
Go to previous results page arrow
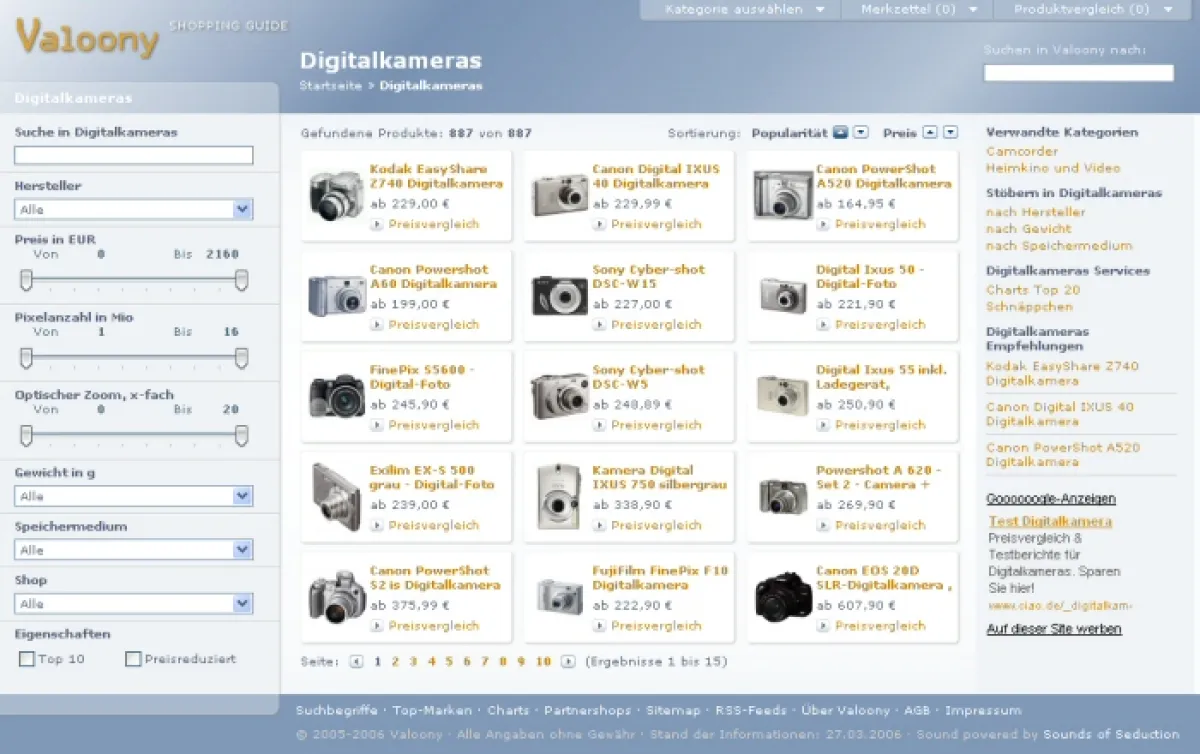click(x=357, y=661)
